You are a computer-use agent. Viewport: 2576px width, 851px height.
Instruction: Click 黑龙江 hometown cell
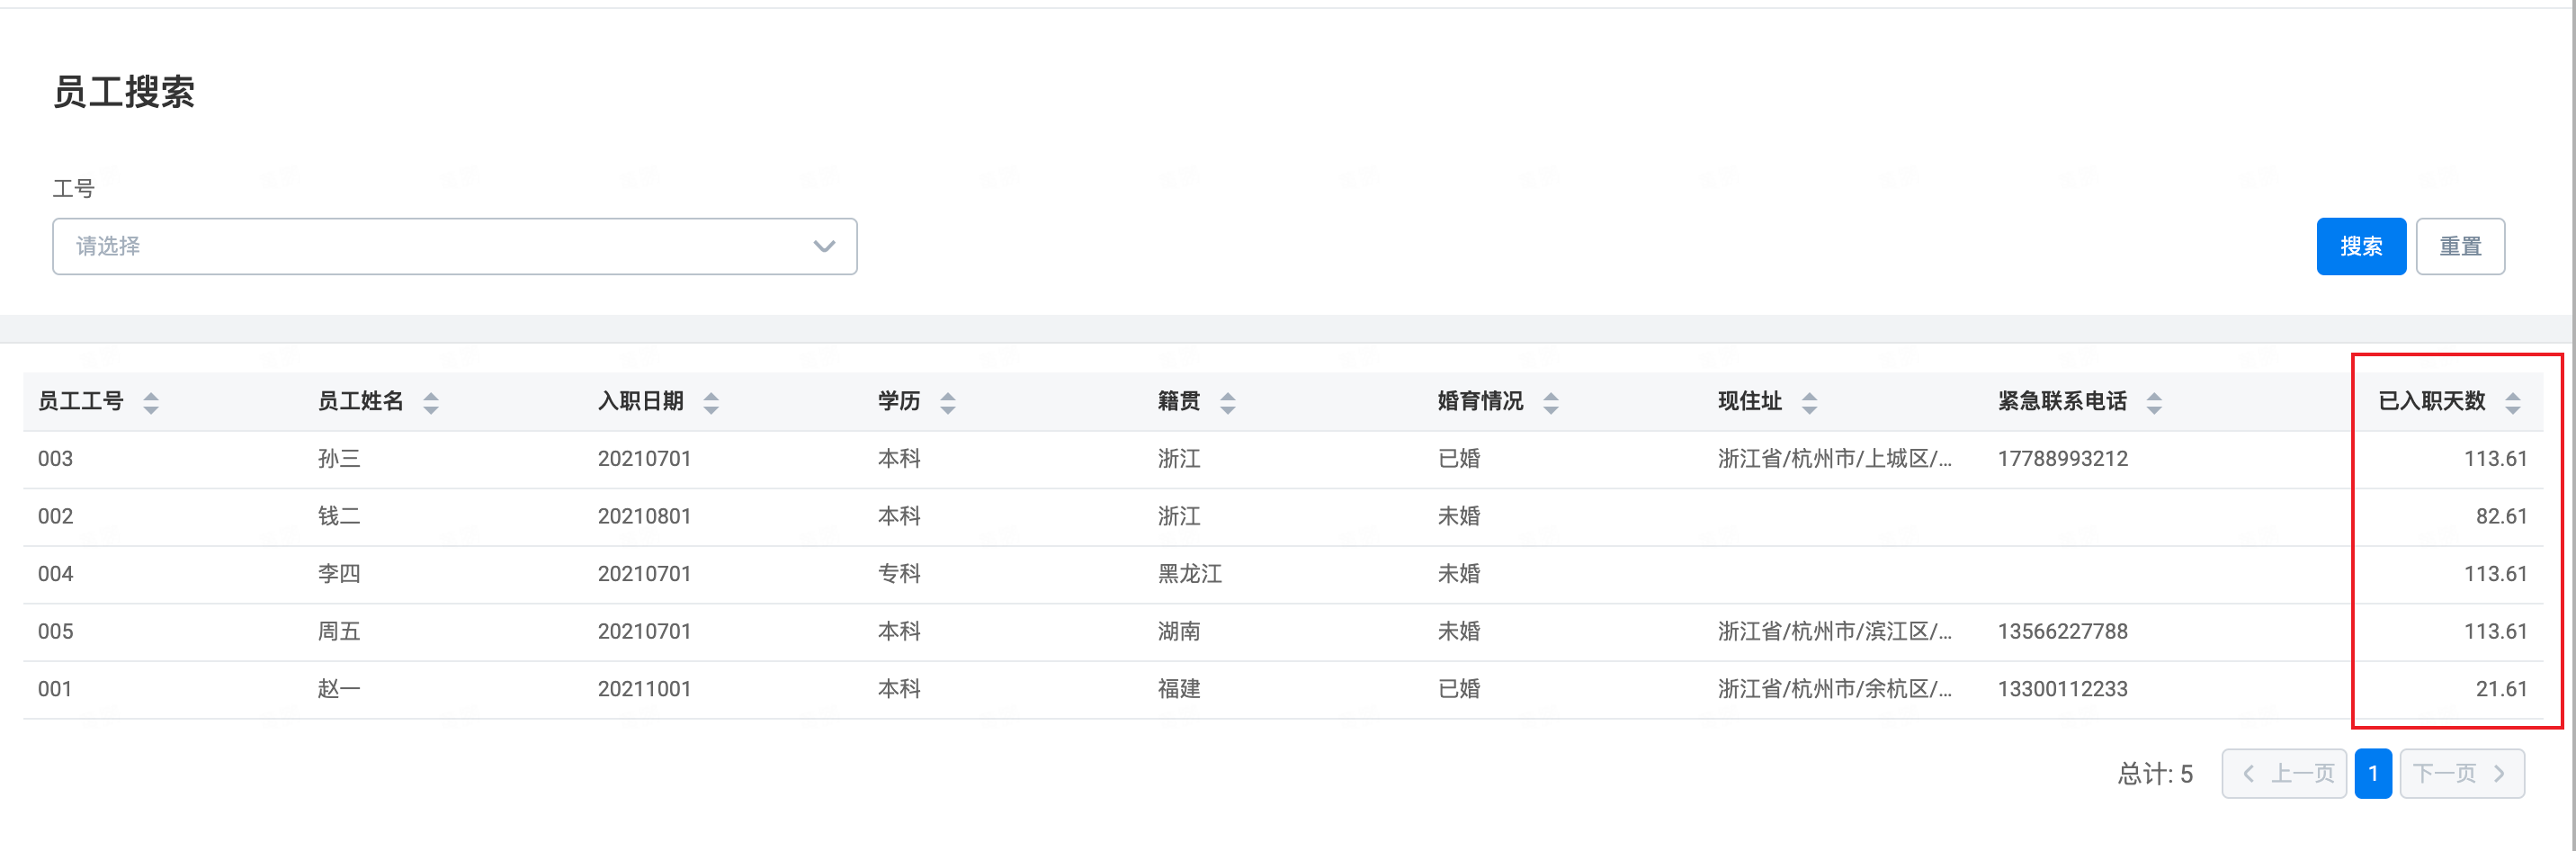(x=1190, y=574)
